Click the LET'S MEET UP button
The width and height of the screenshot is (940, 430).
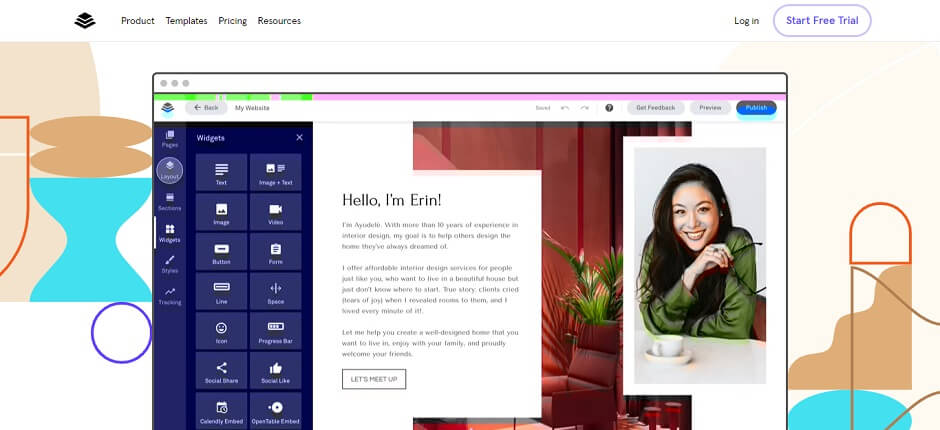point(374,379)
